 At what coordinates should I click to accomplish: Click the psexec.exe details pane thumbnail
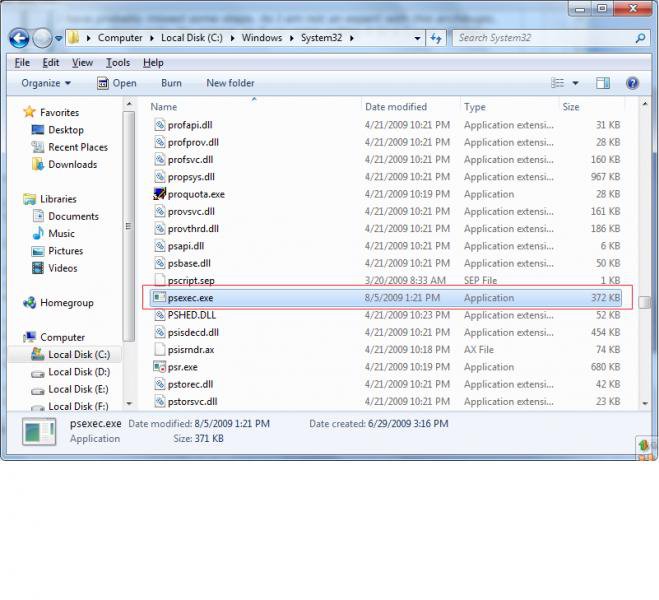(x=39, y=432)
